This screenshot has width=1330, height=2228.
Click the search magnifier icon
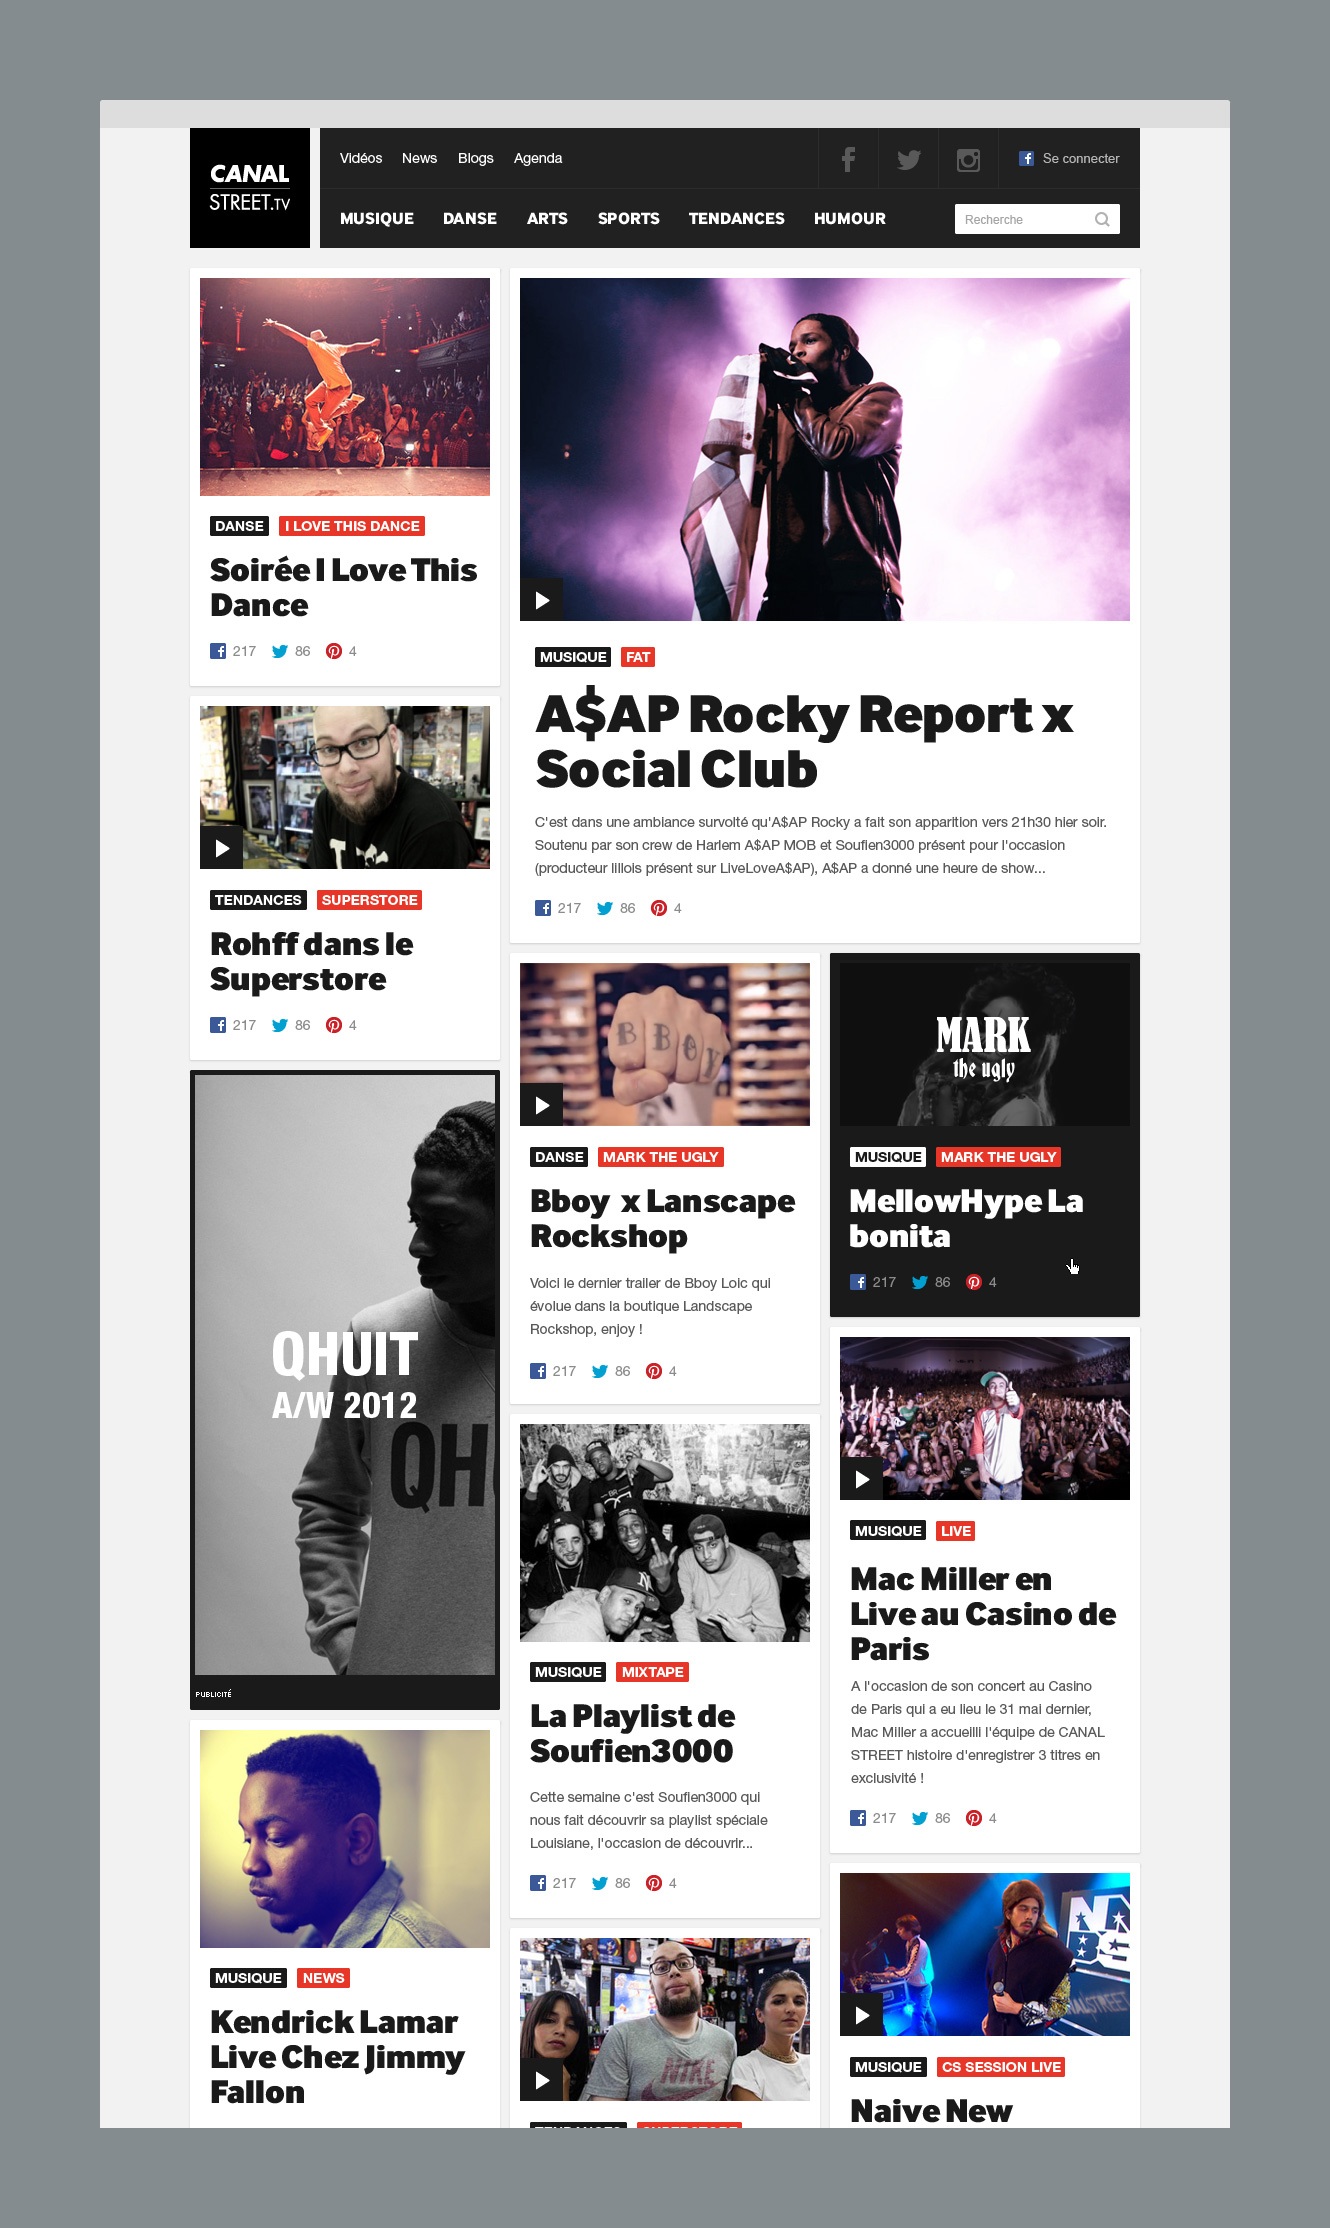coord(1102,219)
